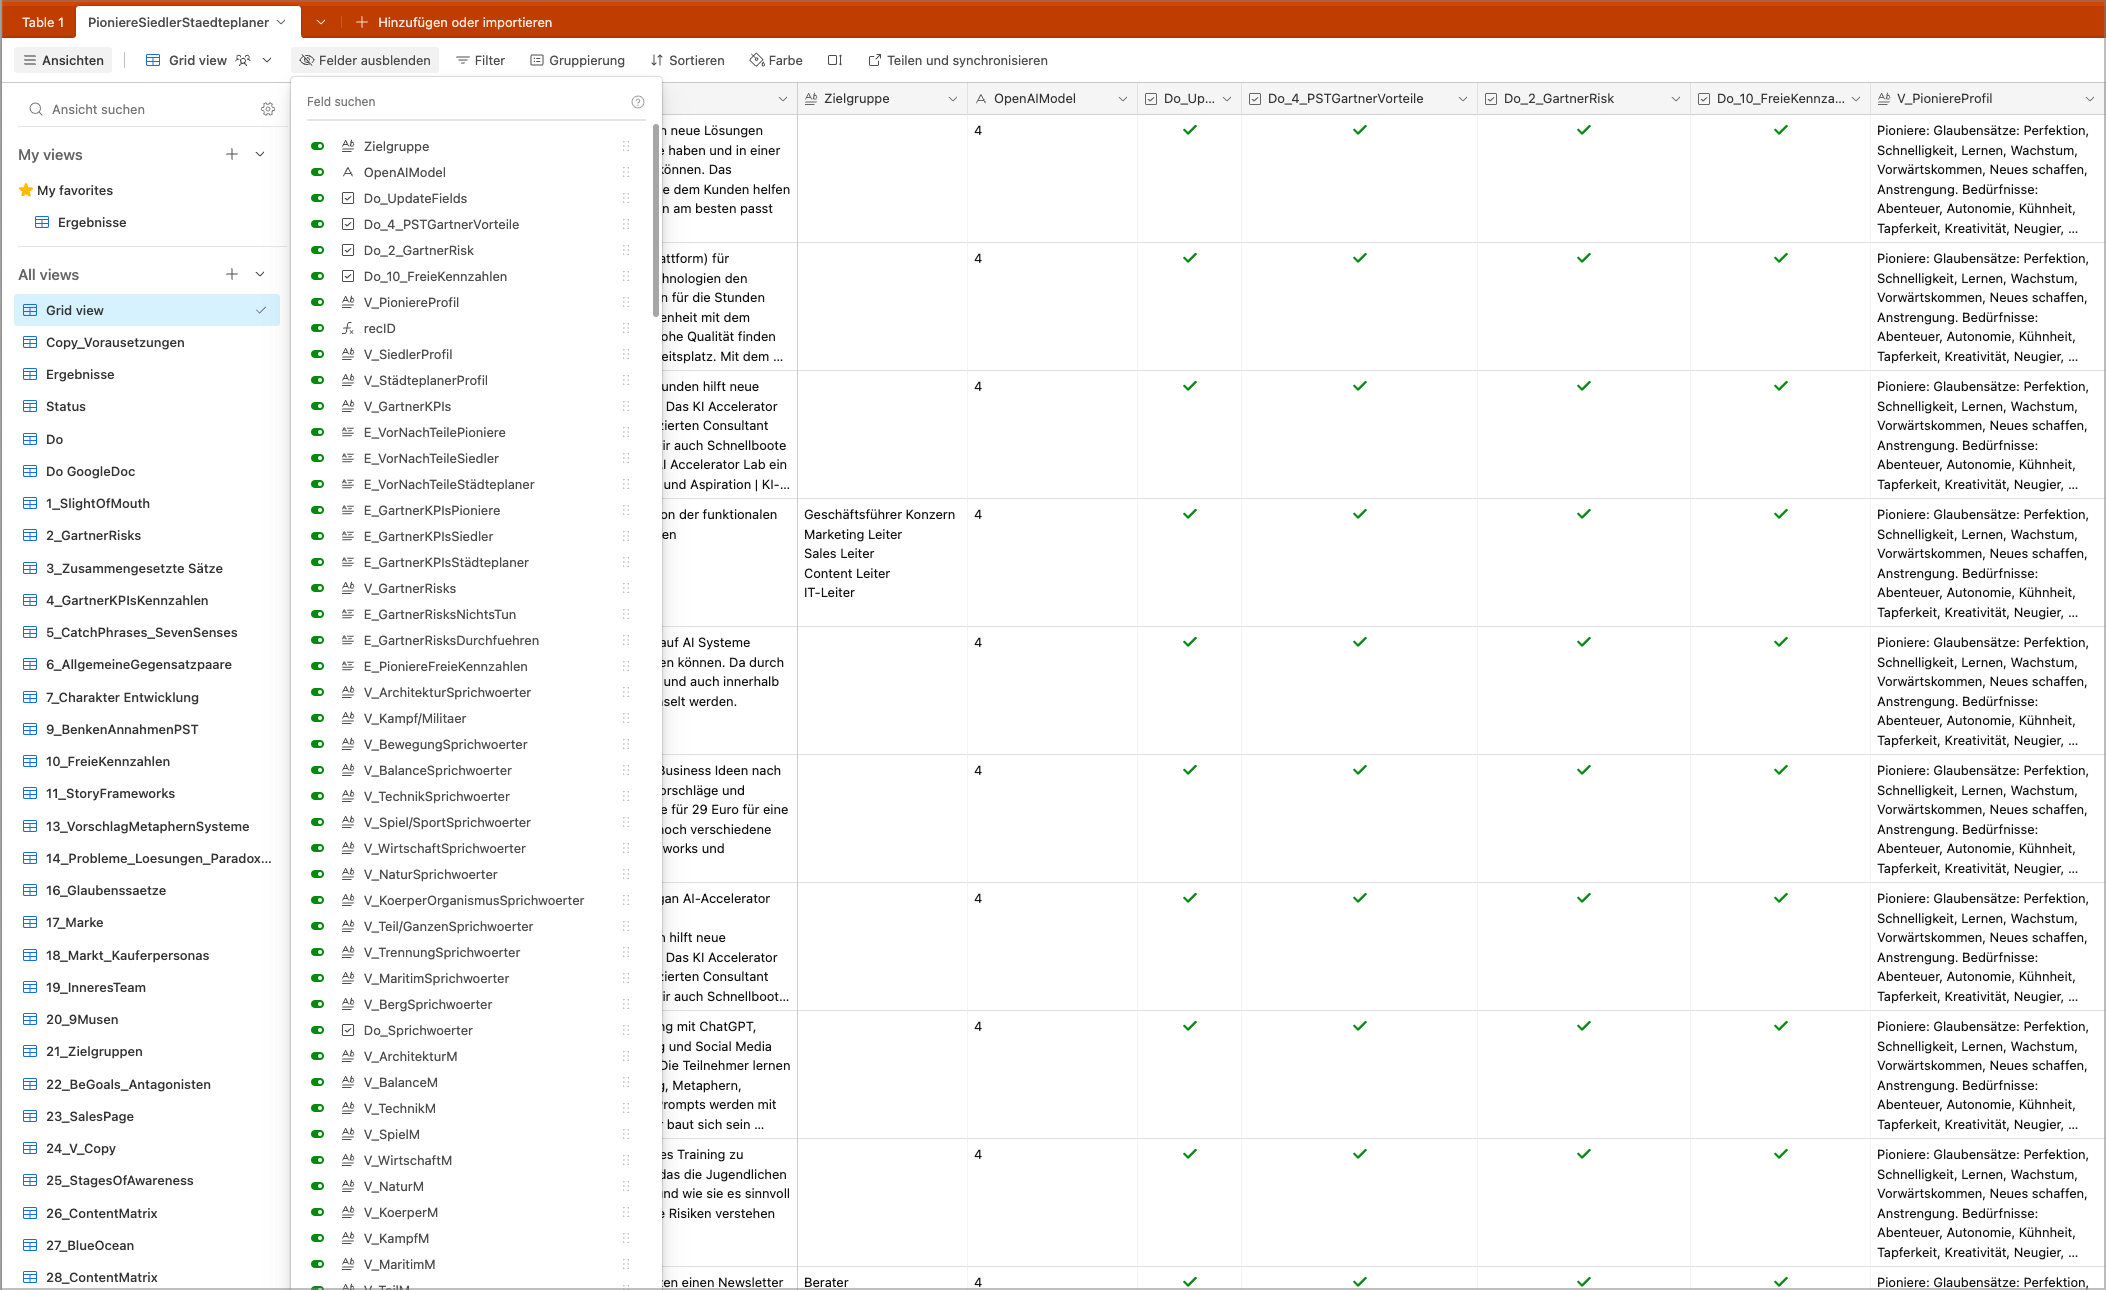Open the Gruppierung button
The width and height of the screenshot is (2106, 1290).
577,60
